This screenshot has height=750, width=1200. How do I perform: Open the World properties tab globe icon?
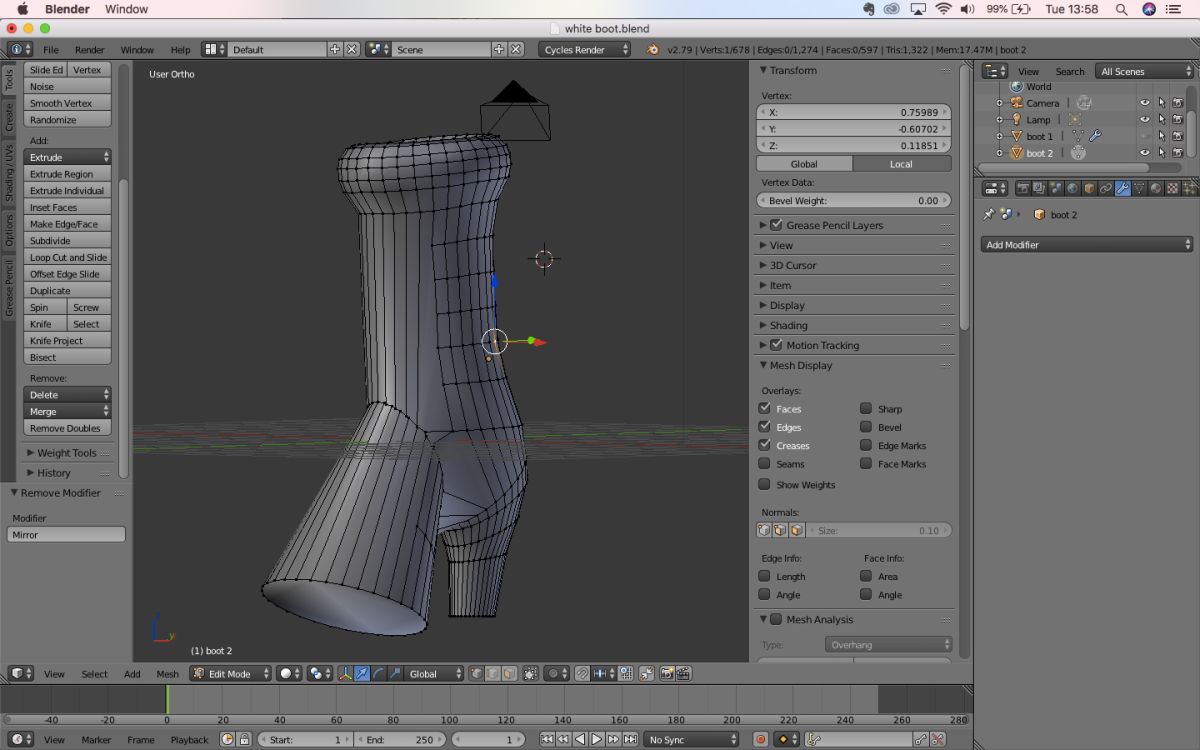pyautogui.click(x=1072, y=188)
